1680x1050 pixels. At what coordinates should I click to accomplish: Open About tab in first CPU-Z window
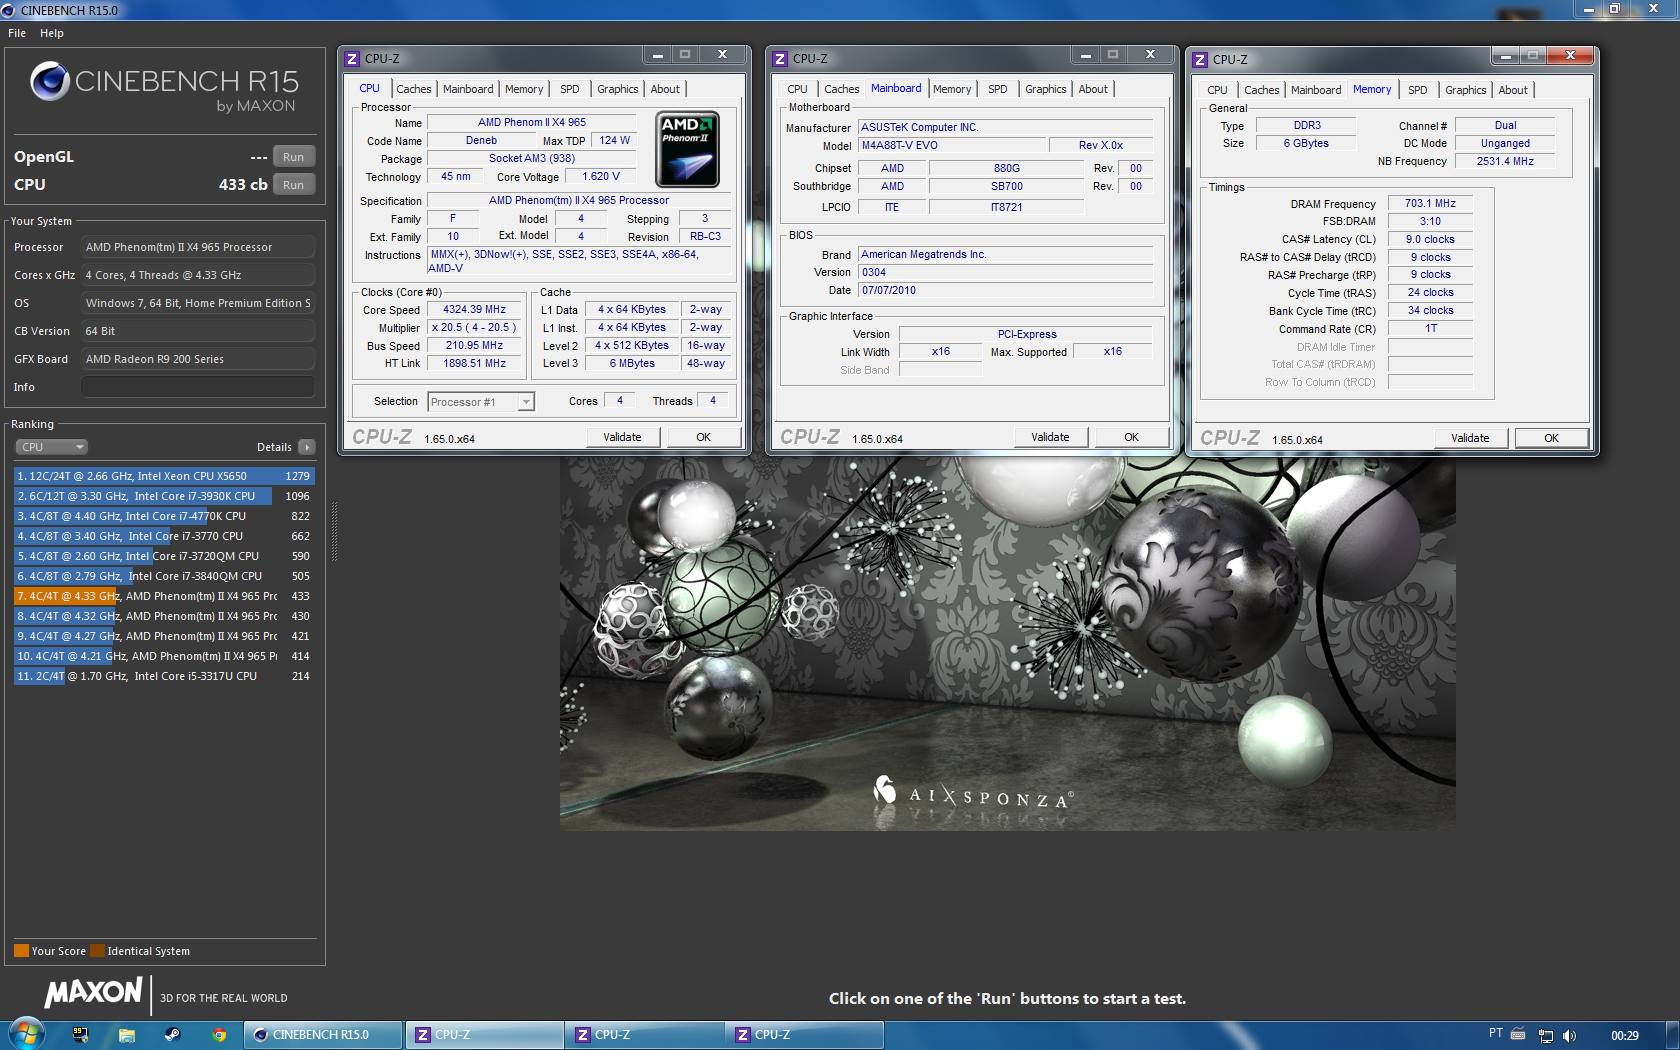click(665, 89)
